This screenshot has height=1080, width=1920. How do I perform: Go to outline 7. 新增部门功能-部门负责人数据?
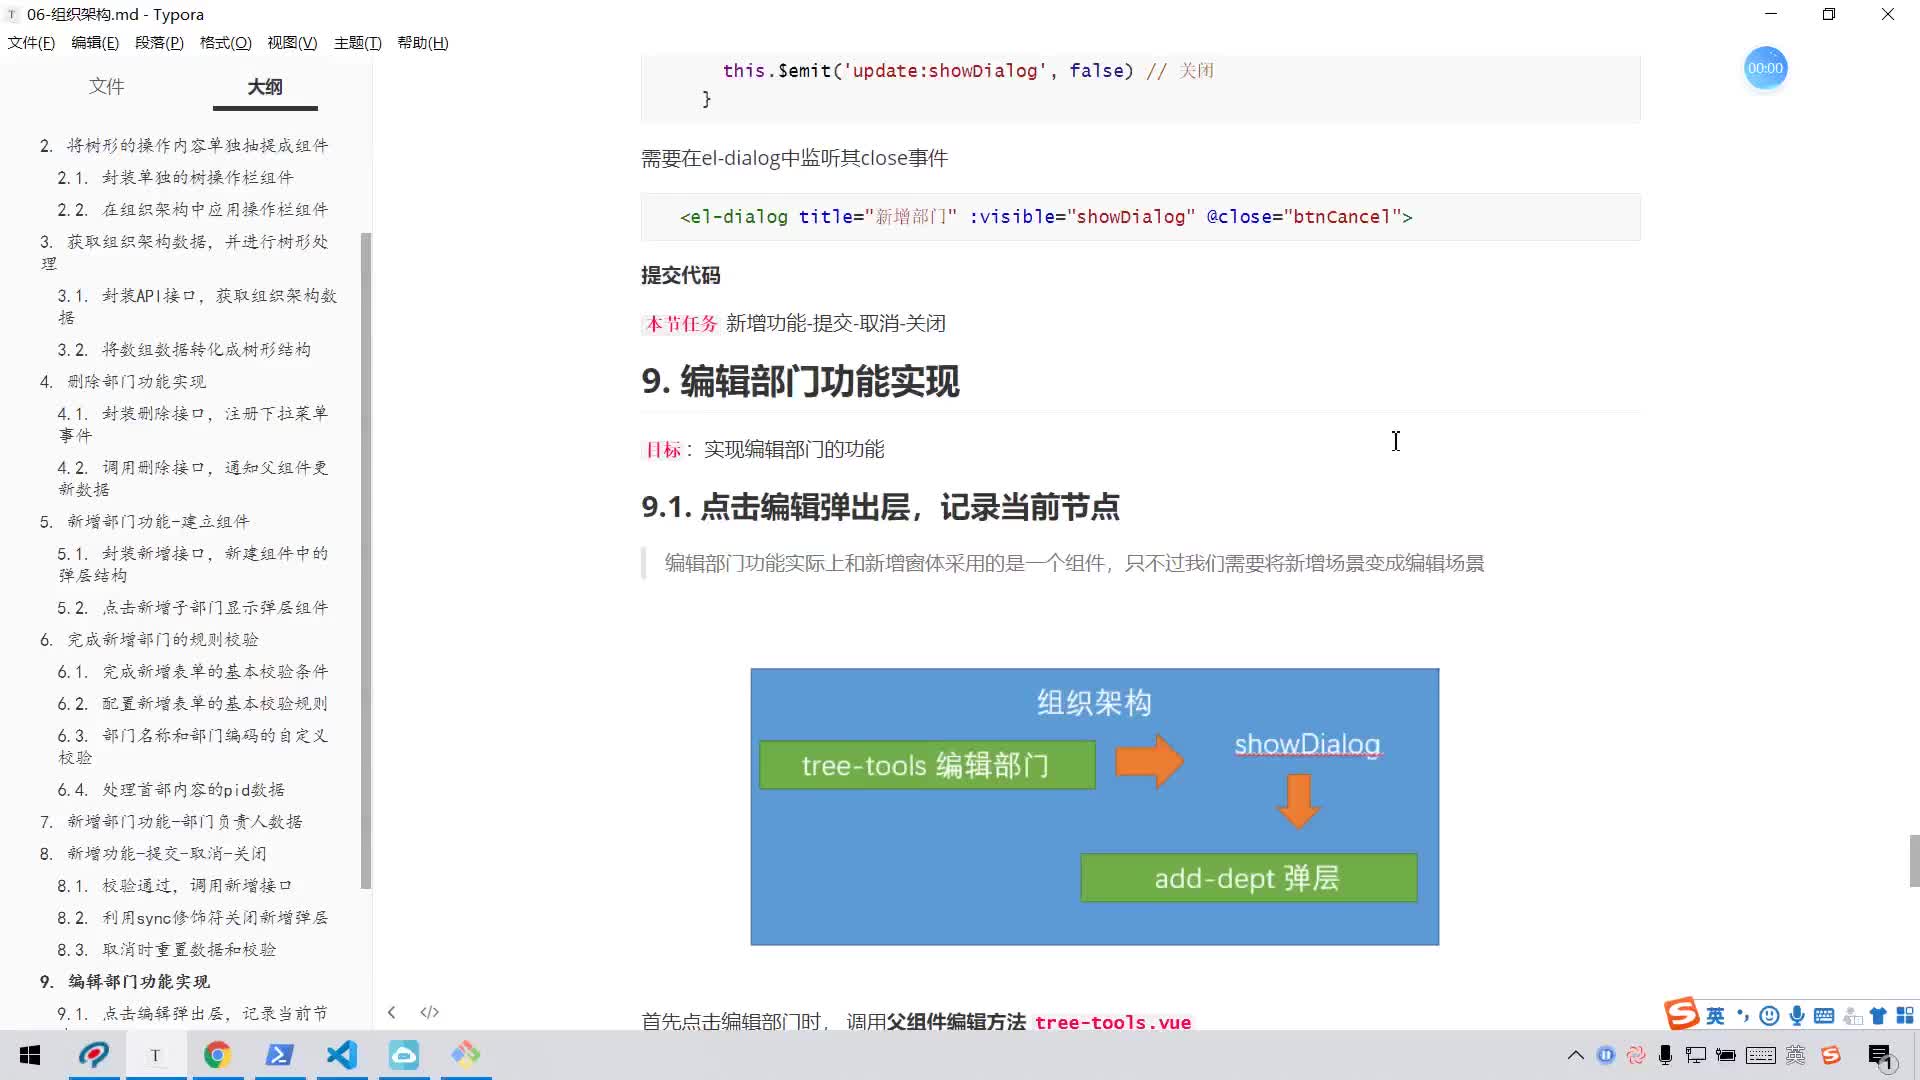[171, 822]
